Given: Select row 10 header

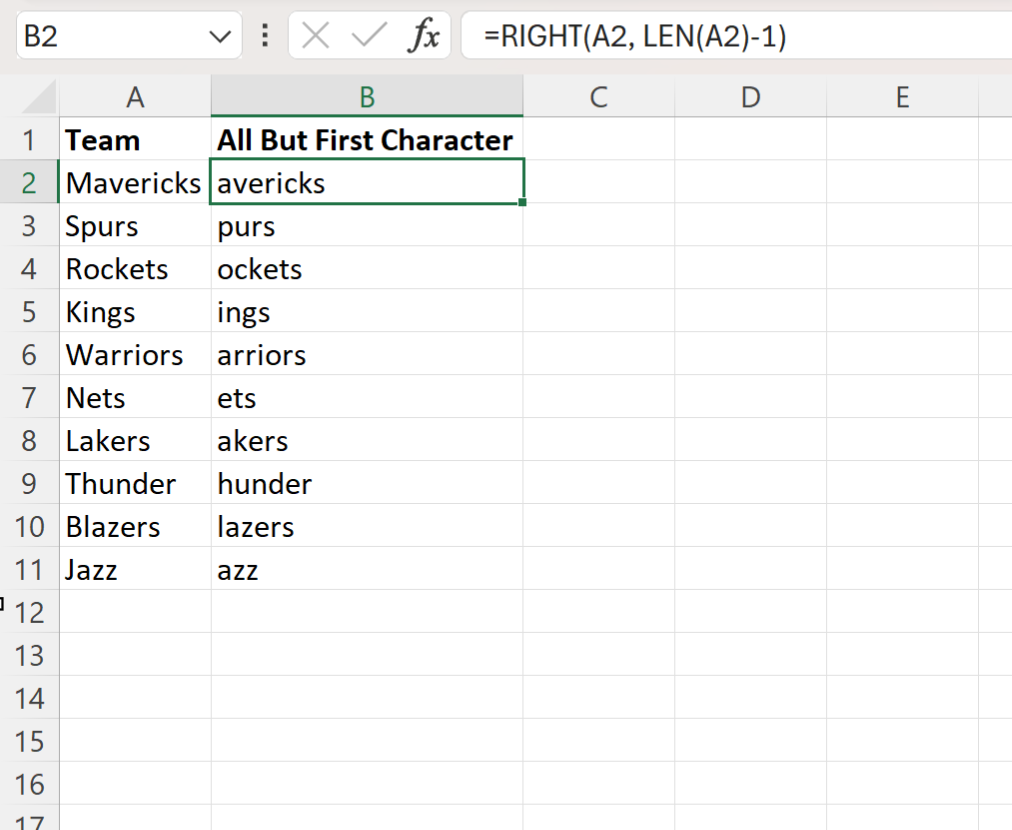Looking at the screenshot, I should click(29, 526).
